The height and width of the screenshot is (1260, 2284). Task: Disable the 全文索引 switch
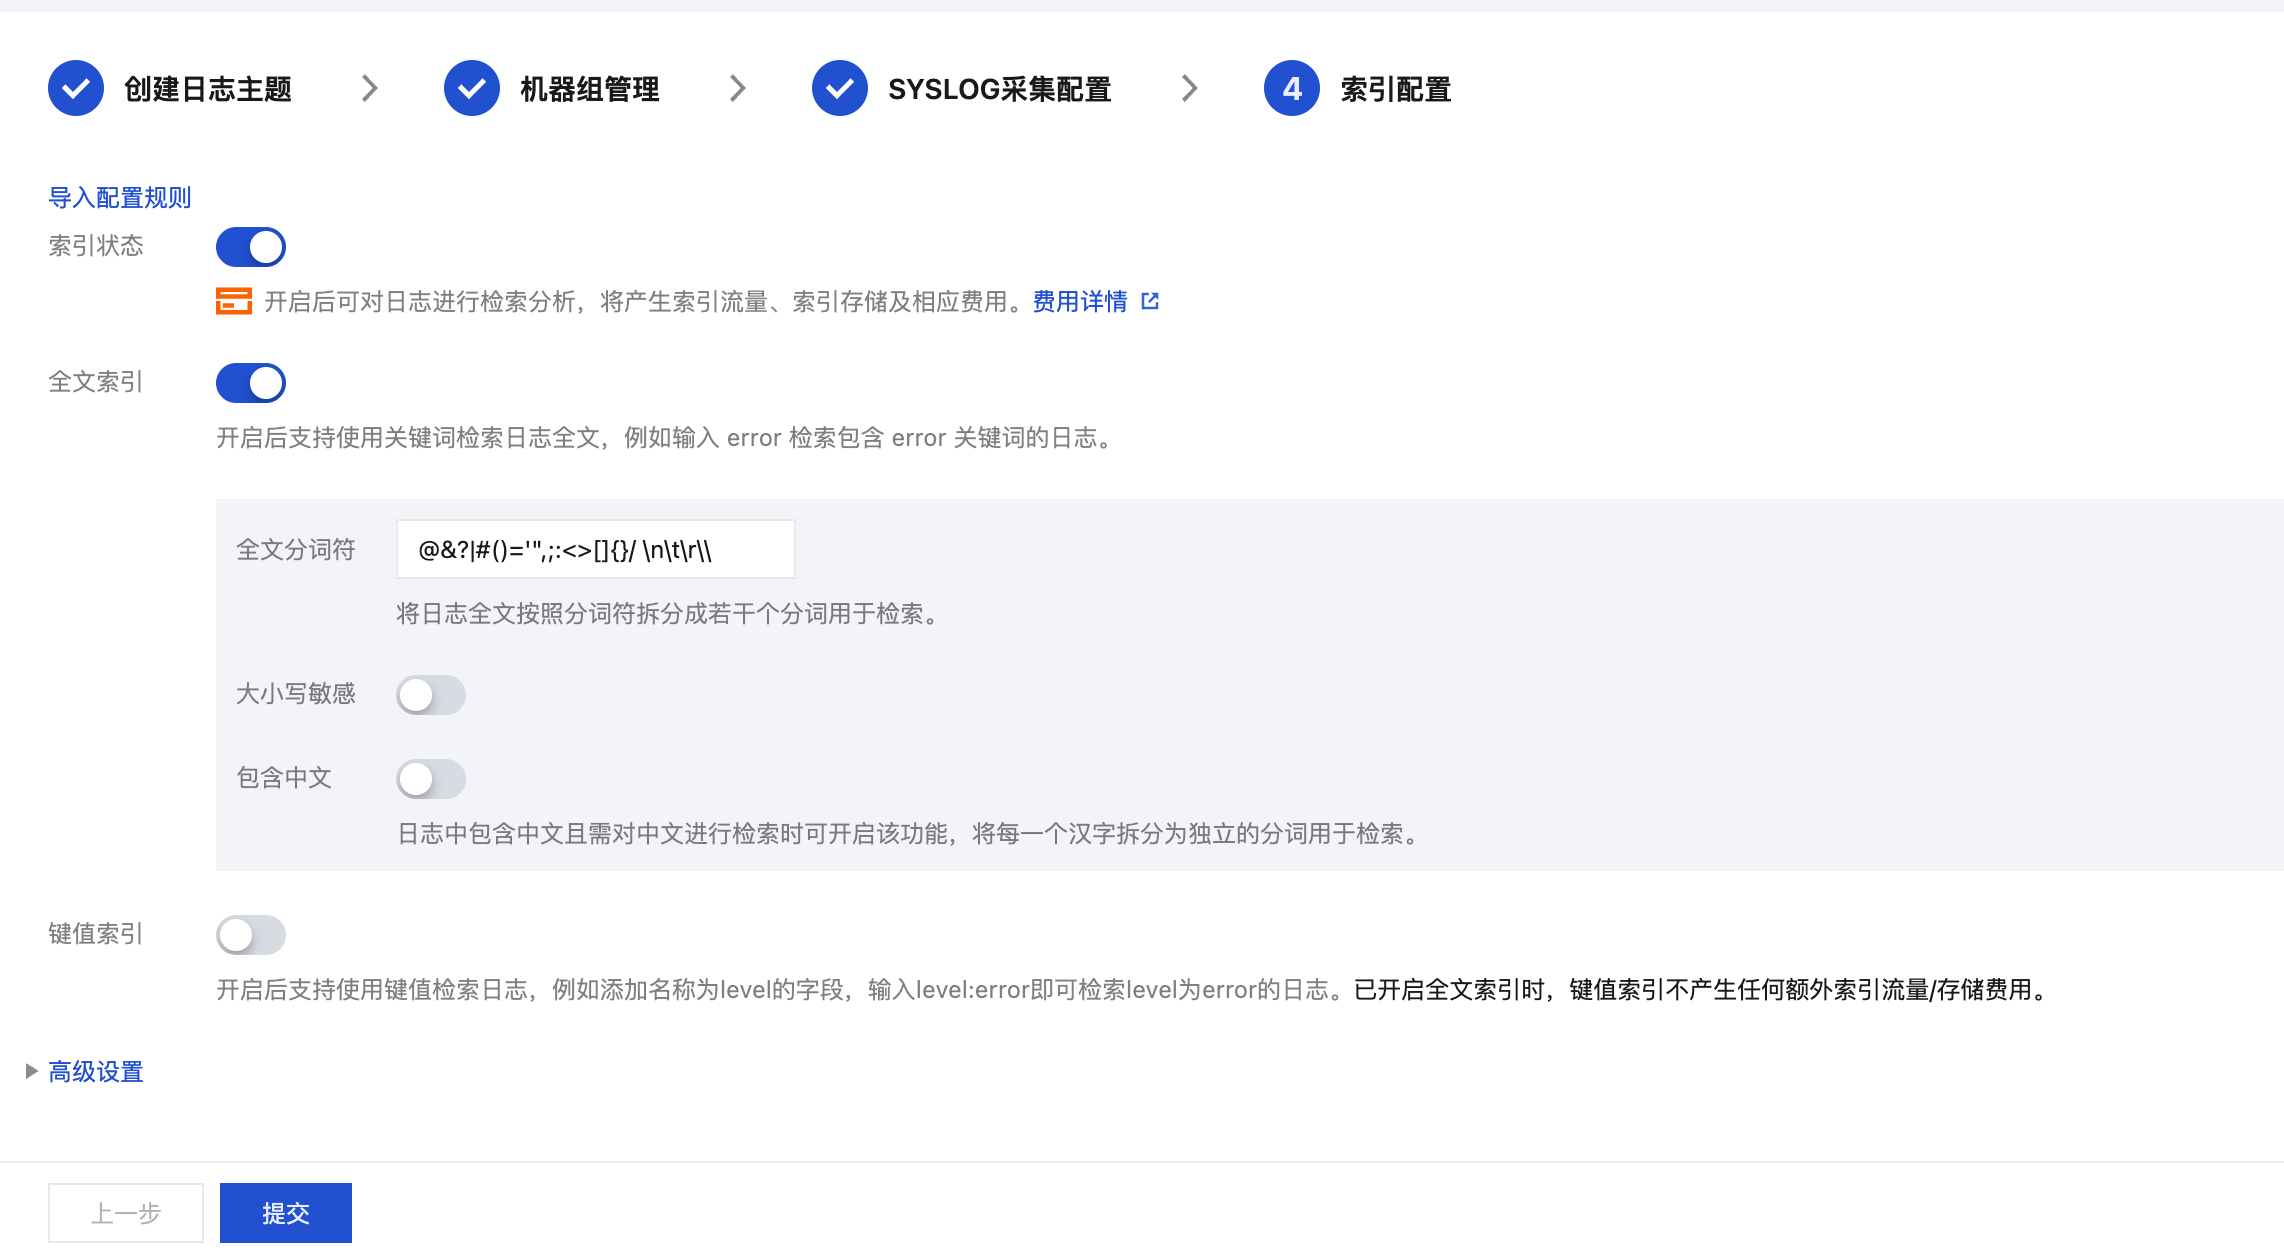(251, 383)
